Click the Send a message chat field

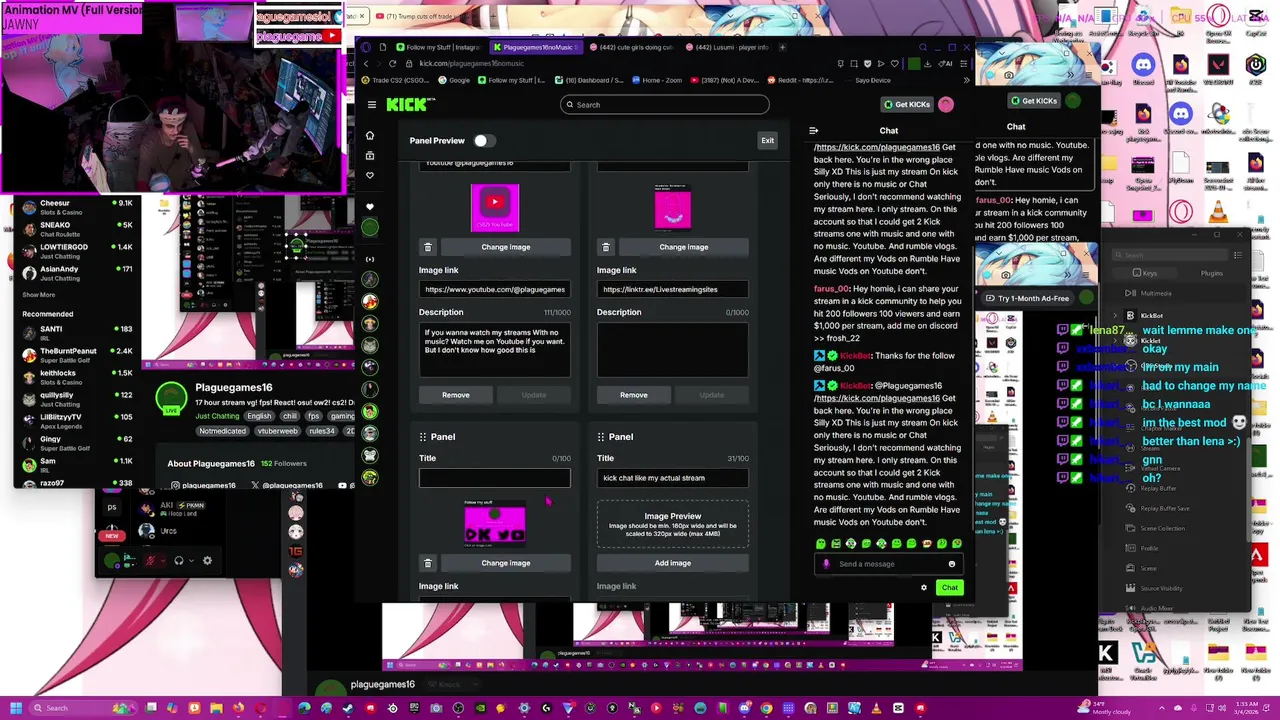[x=890, y=564]
